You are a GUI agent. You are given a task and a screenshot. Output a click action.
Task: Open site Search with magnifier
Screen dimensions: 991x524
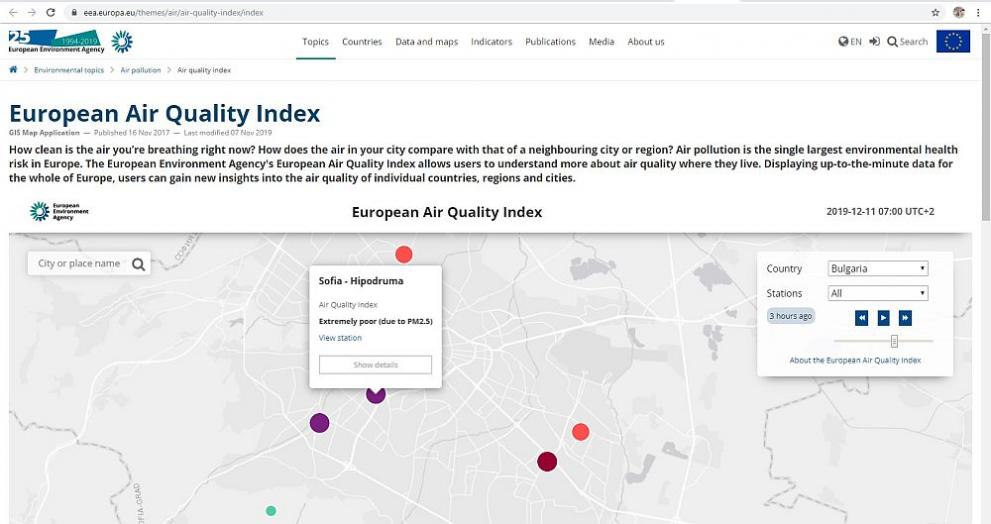click(908, 42)
